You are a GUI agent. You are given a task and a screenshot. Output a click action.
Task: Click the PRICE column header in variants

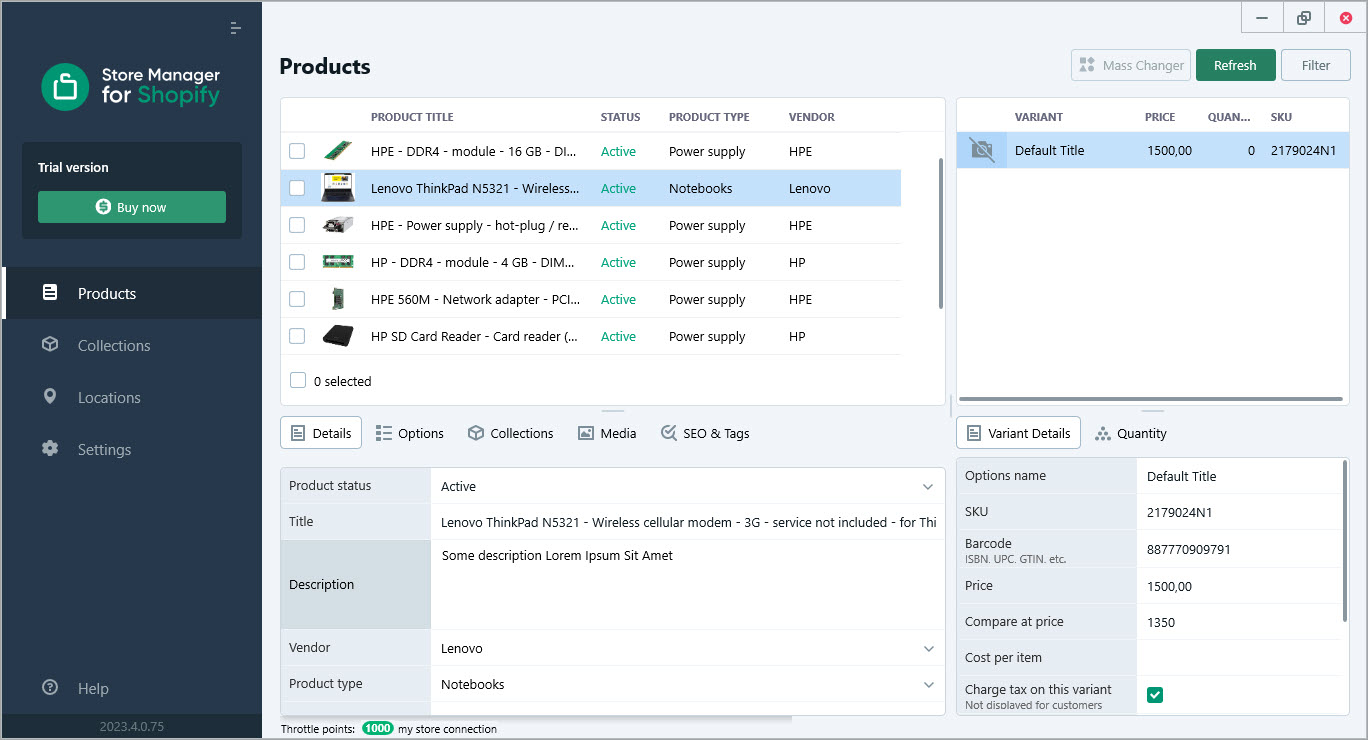pos(1160,117)
